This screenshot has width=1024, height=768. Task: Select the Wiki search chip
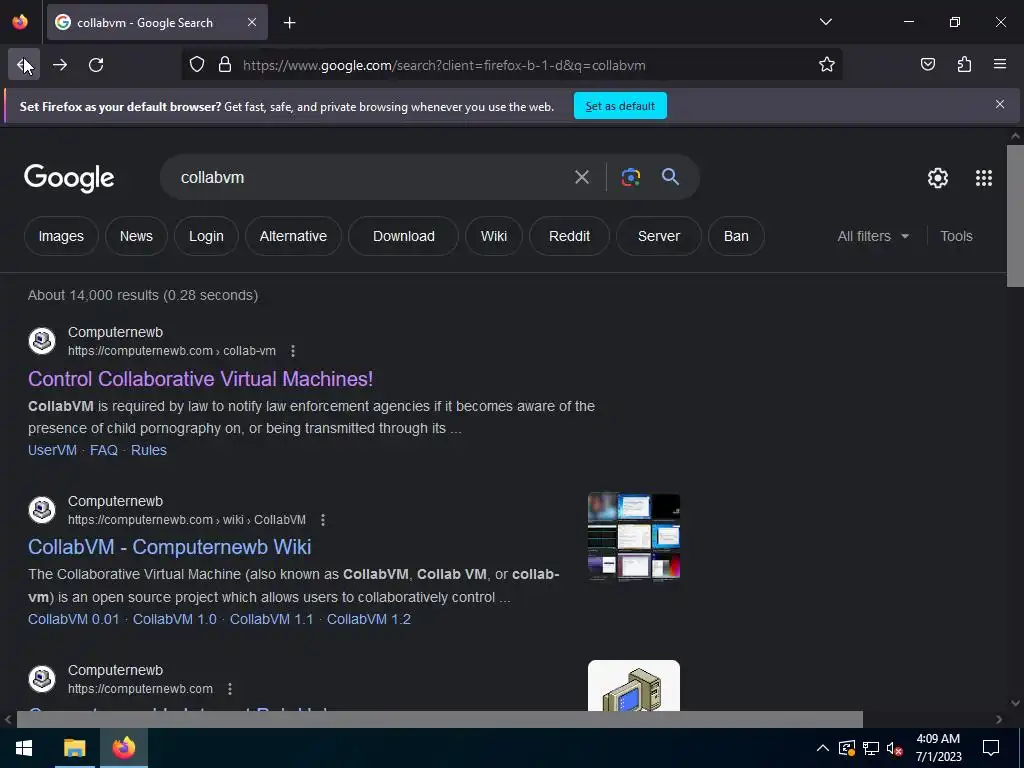(x=494, y=236)
